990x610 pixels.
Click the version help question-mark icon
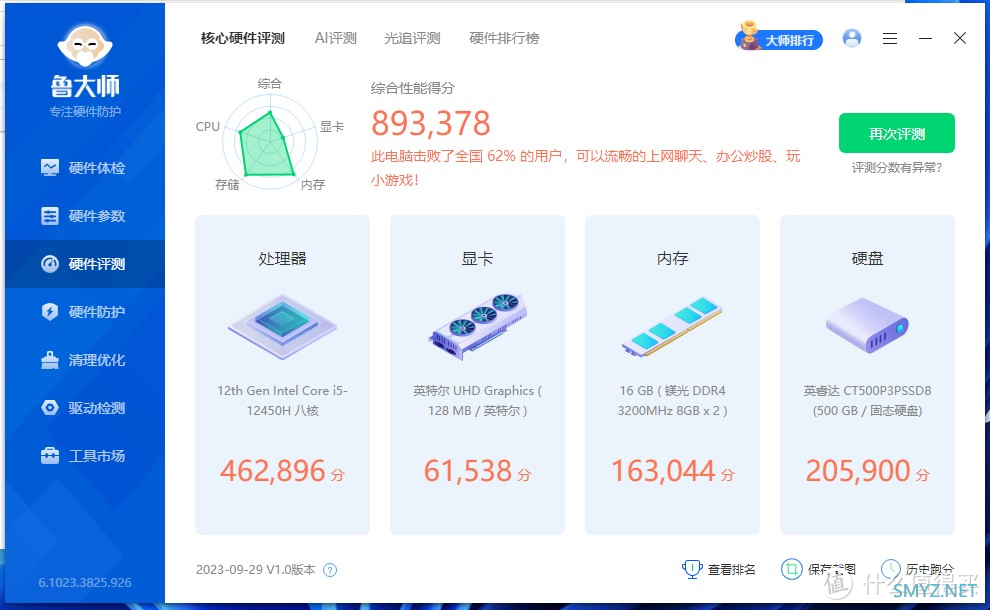pyautogui.click(x=330, y=570)
